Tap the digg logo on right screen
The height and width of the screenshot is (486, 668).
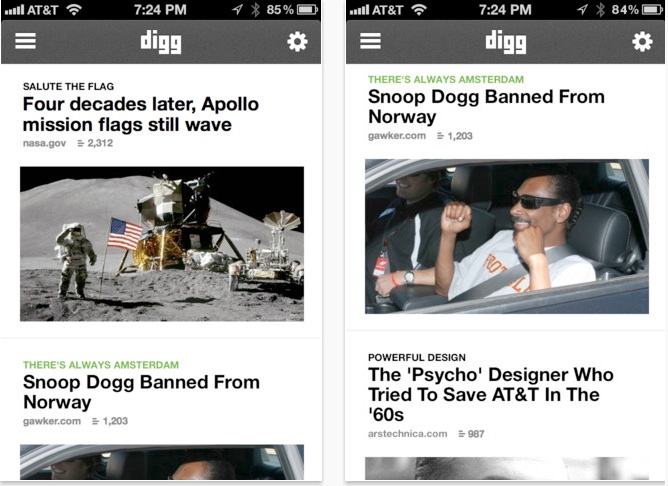(x=506, y=42)
